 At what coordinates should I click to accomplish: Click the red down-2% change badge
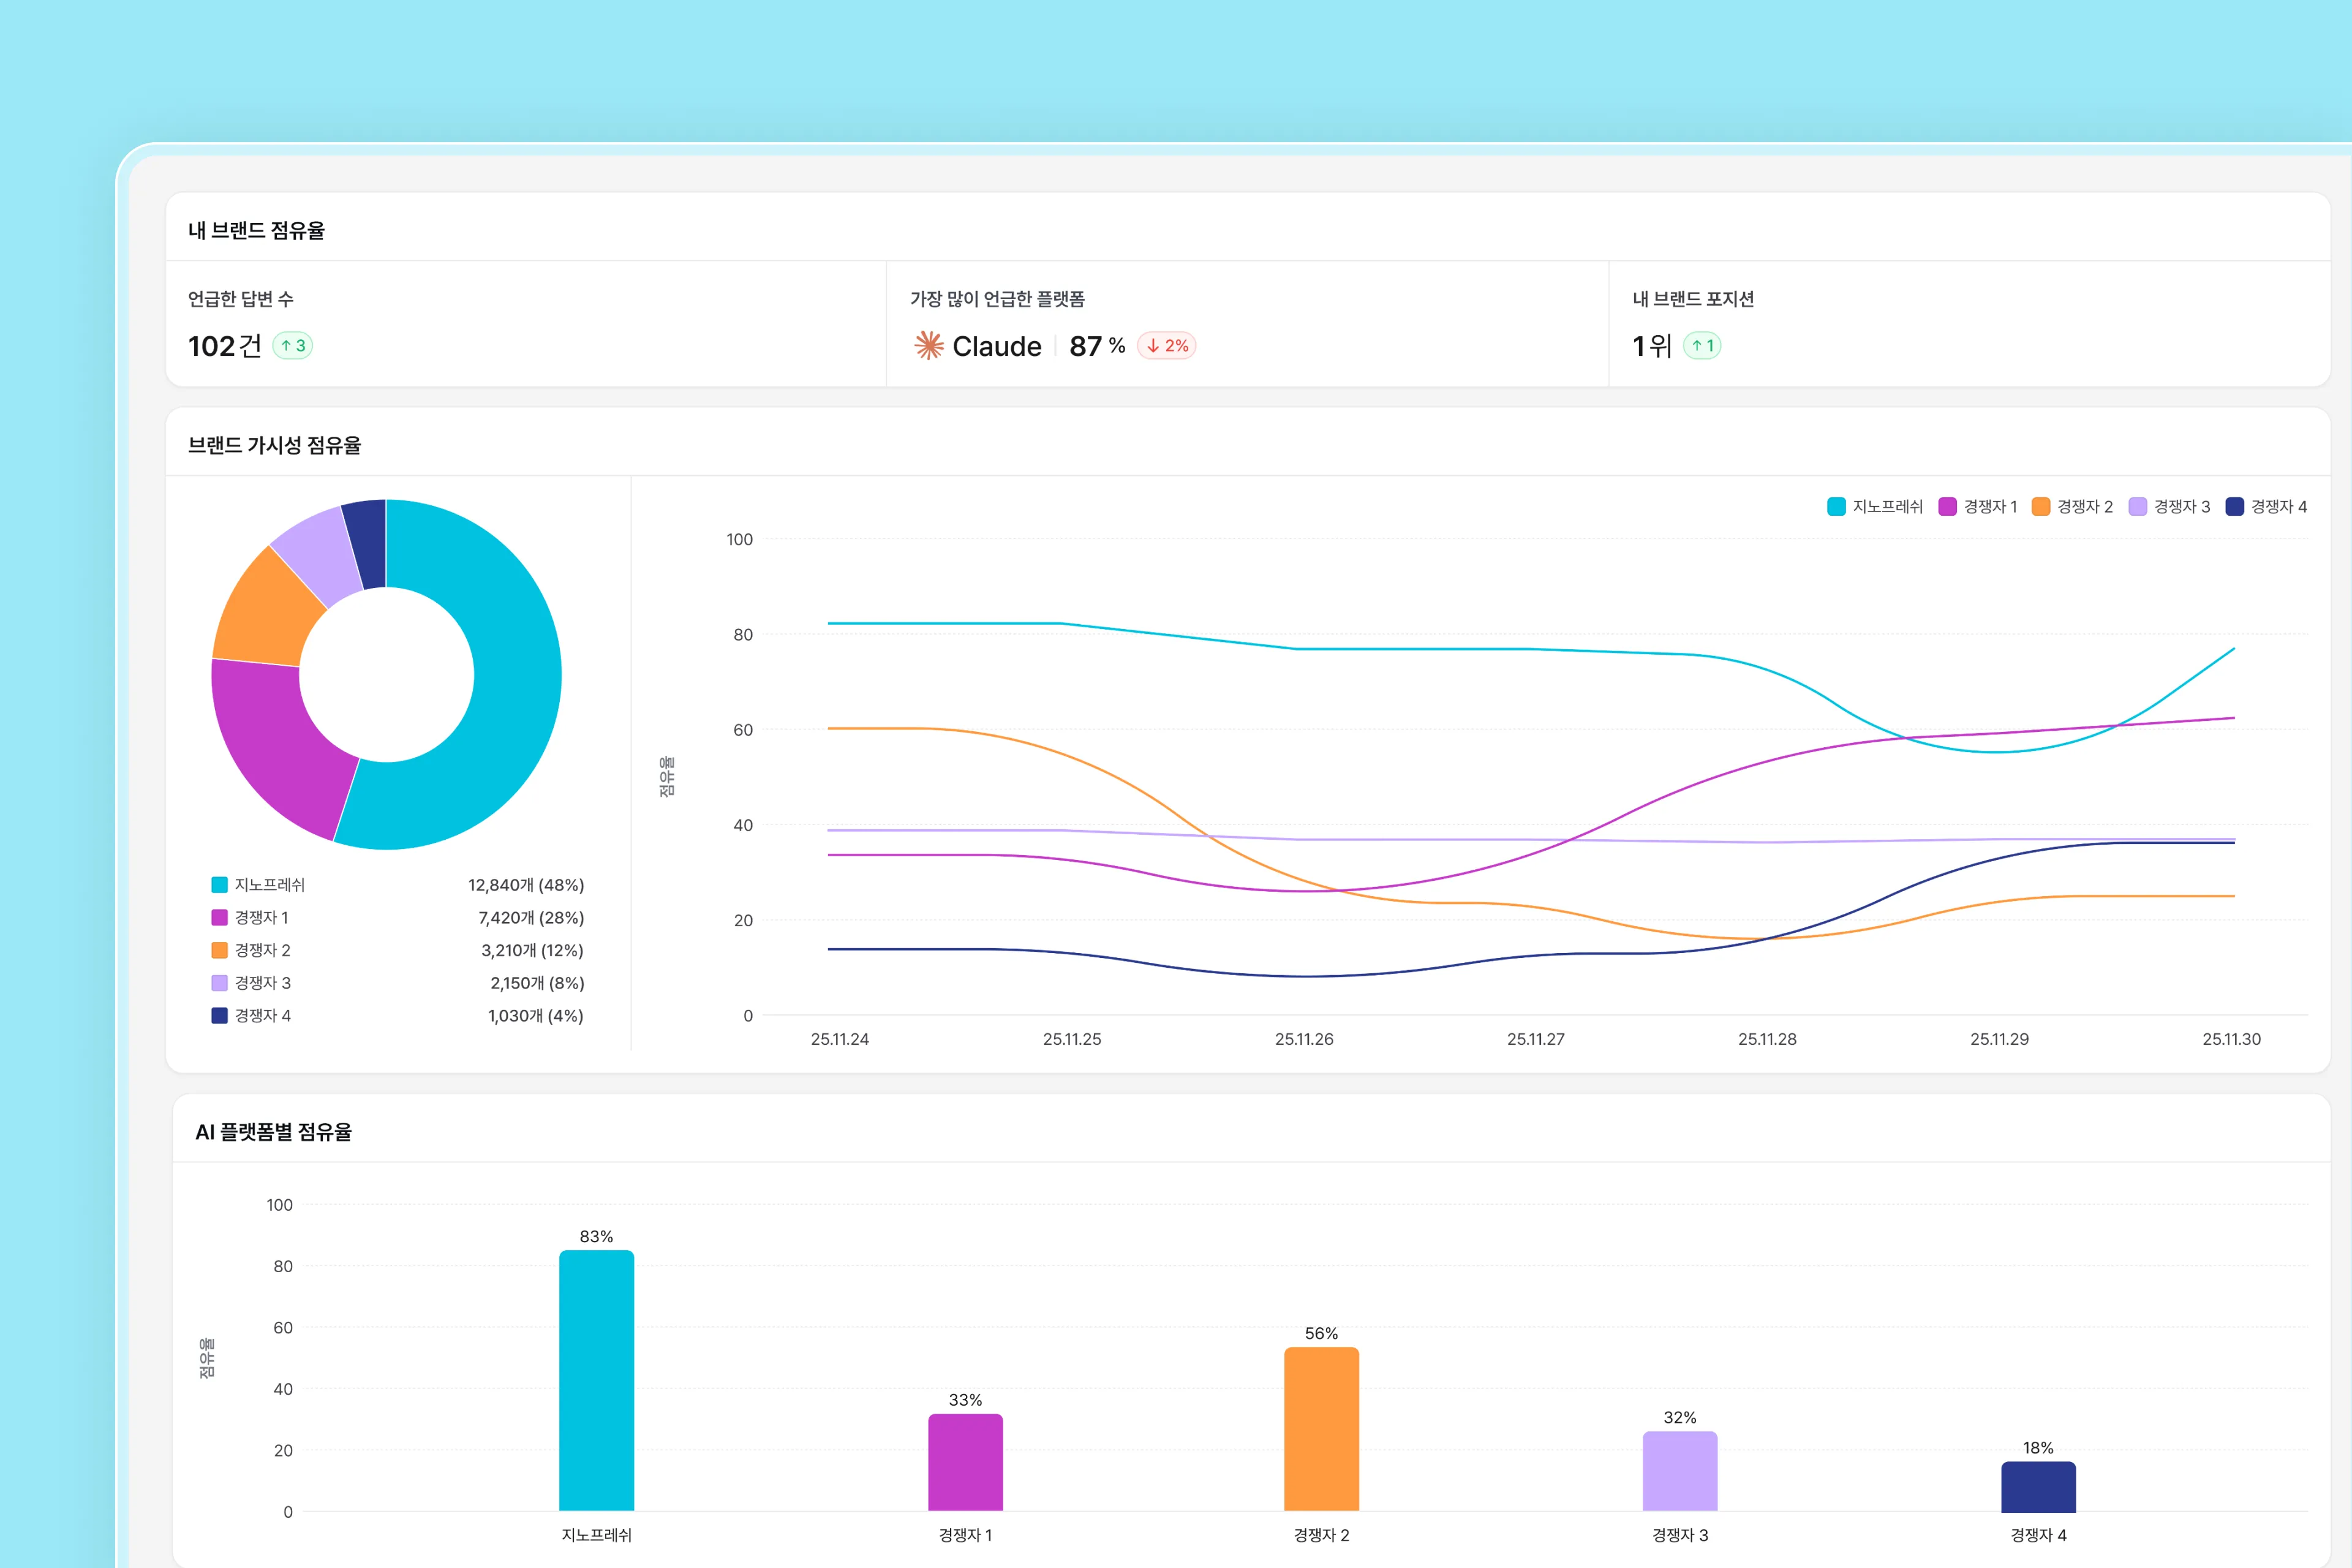click(x=1166, y=346)
